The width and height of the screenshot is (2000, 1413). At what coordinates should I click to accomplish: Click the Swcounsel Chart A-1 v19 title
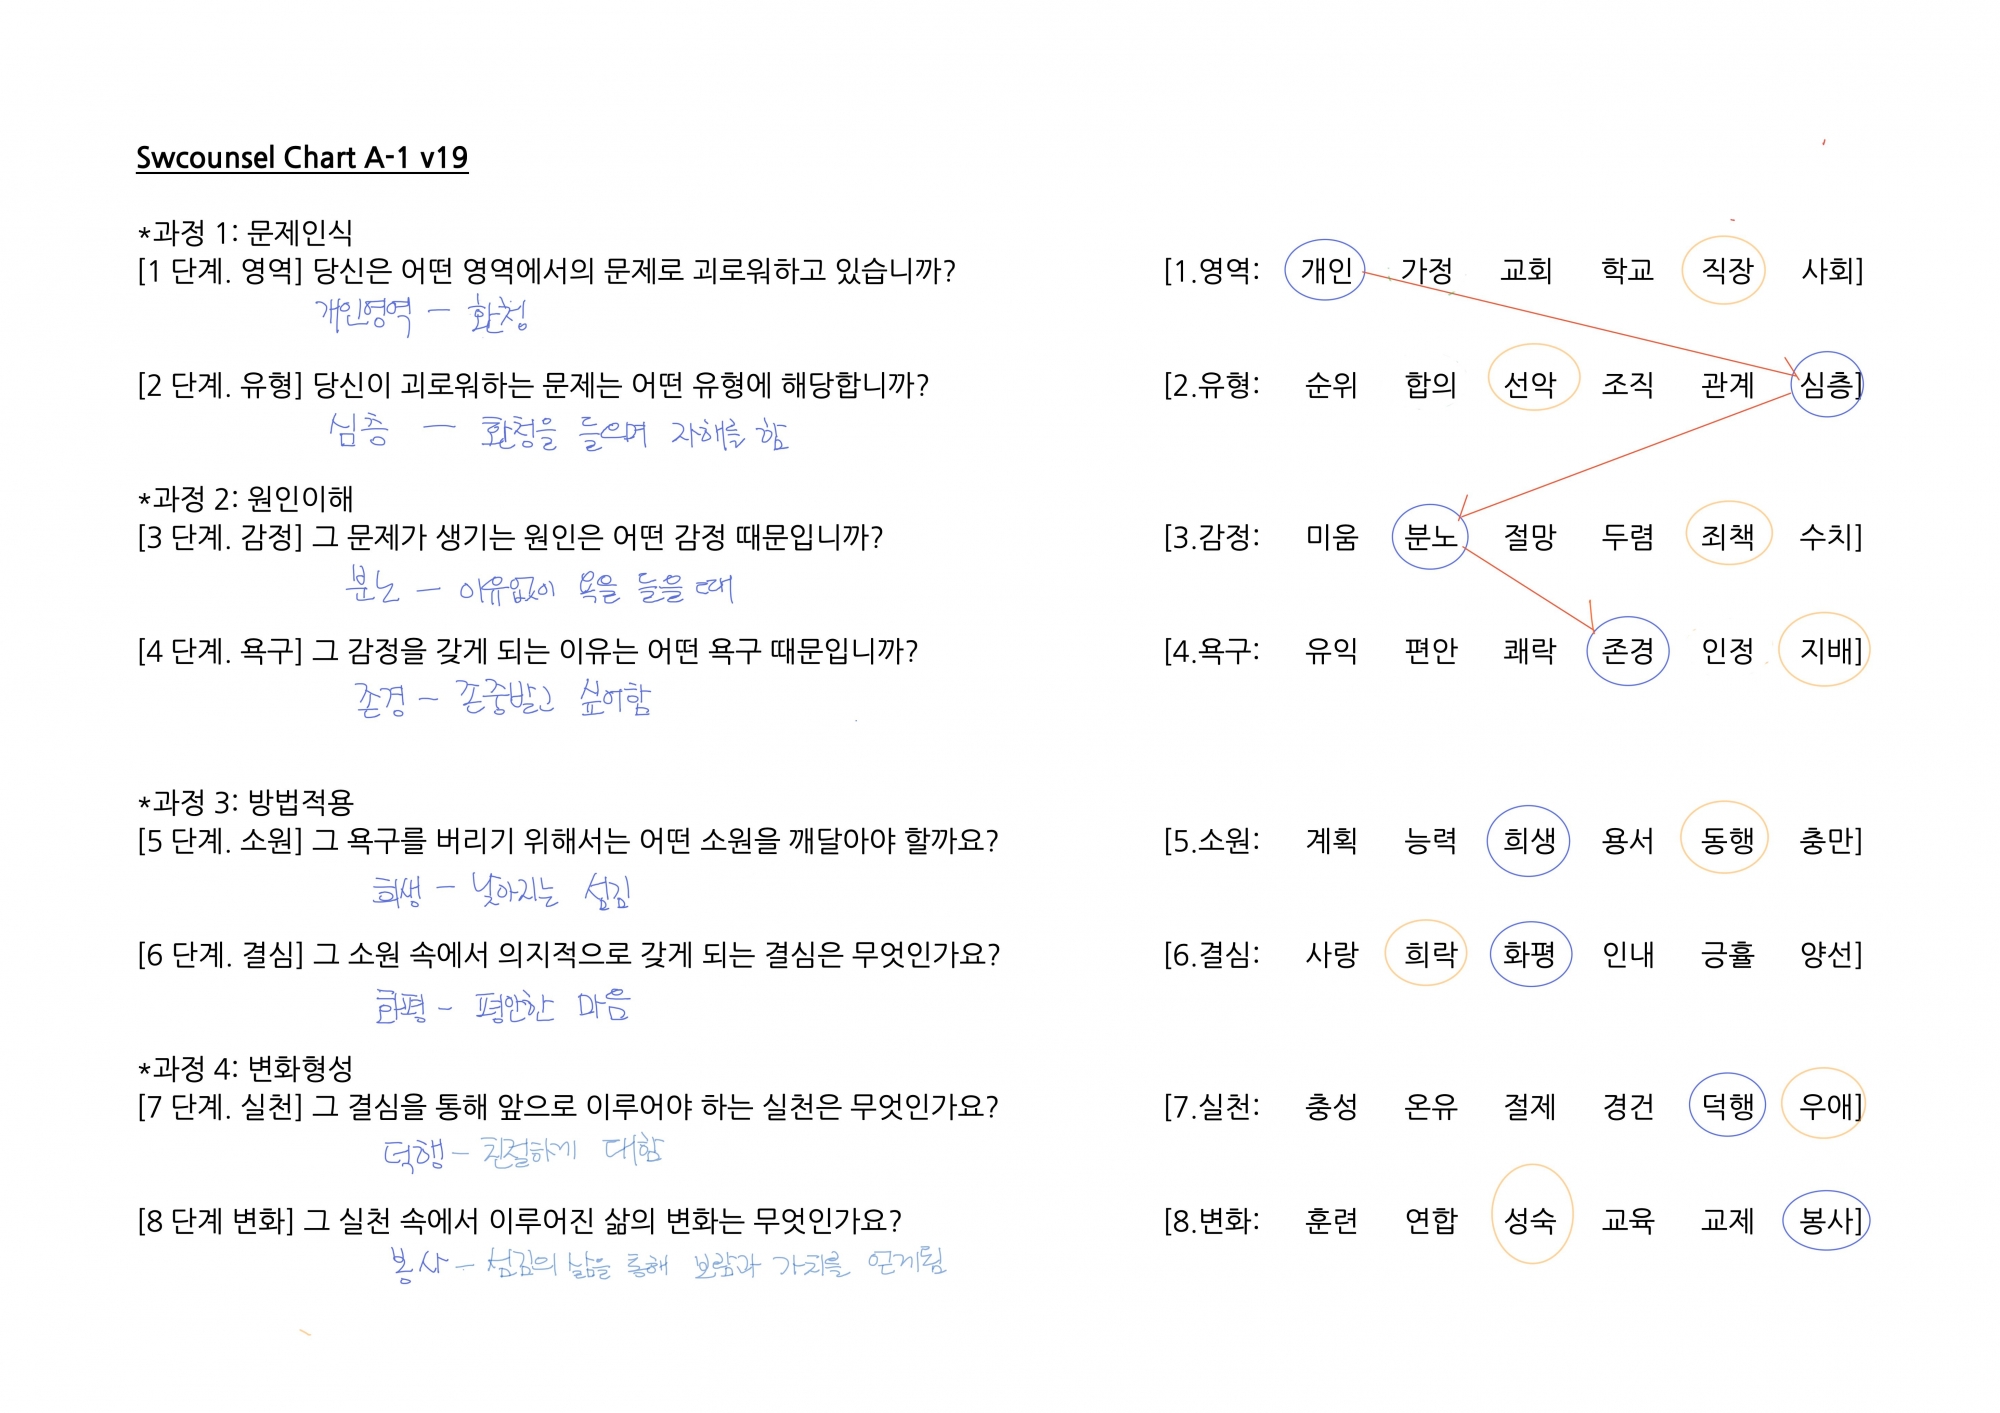[302, 158]
